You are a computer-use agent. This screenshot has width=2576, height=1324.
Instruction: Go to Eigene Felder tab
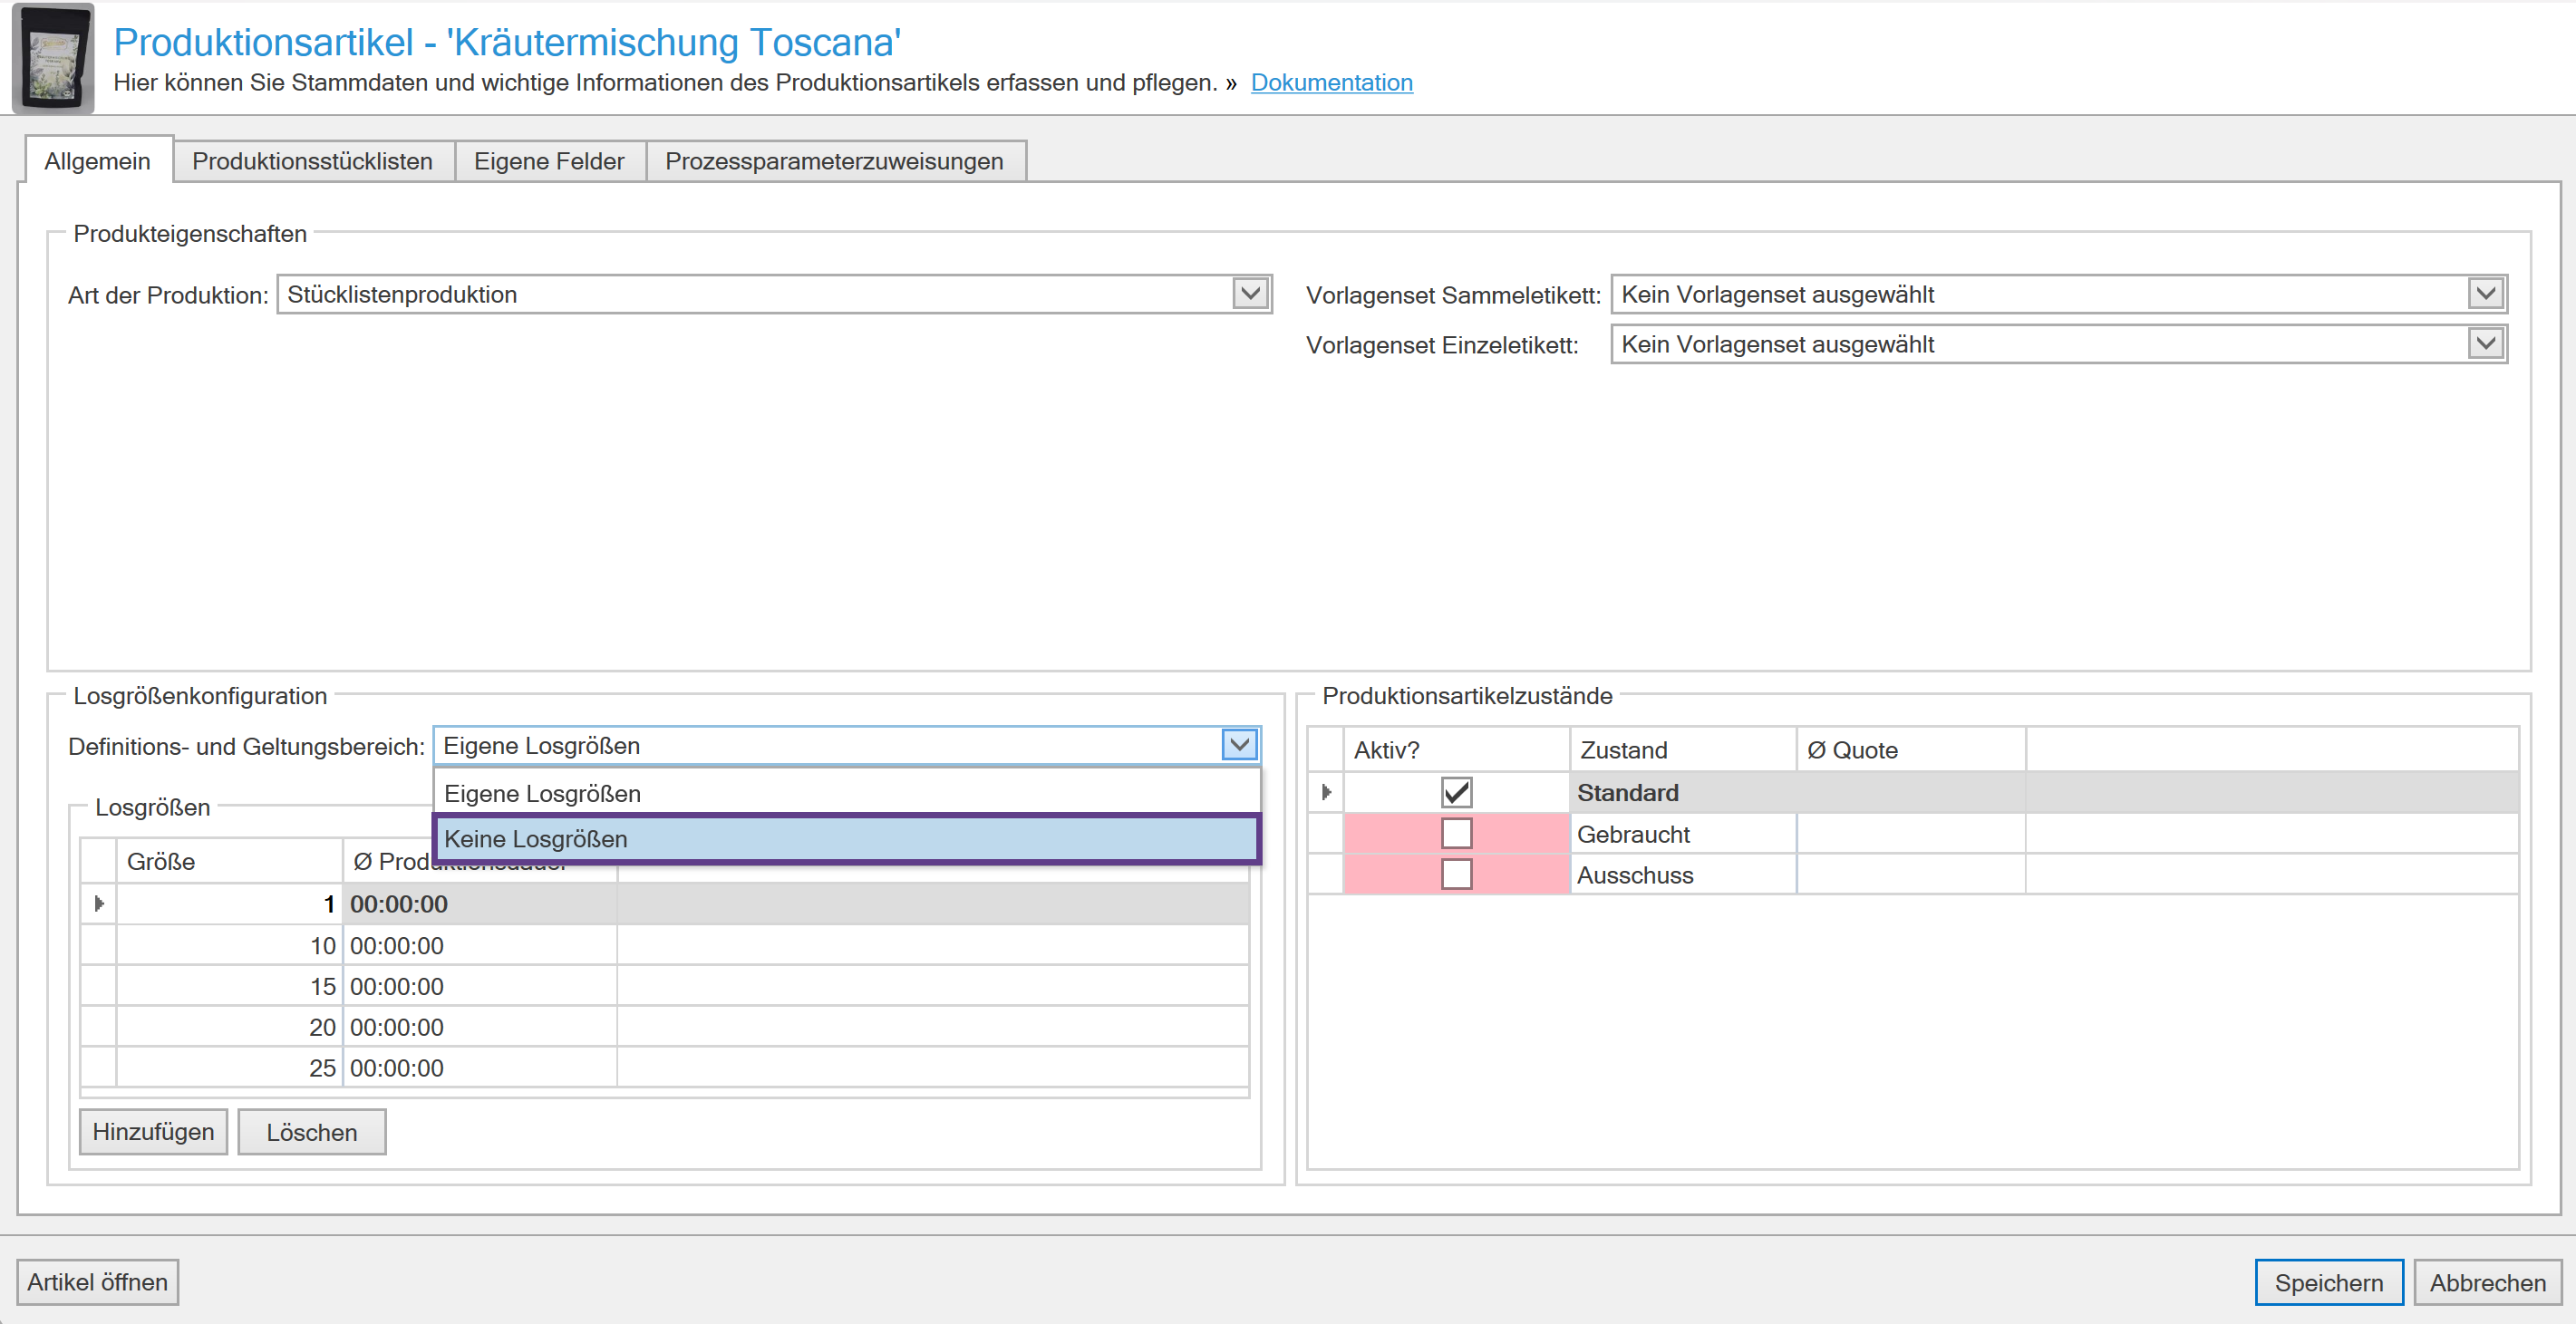pos(549,161)
